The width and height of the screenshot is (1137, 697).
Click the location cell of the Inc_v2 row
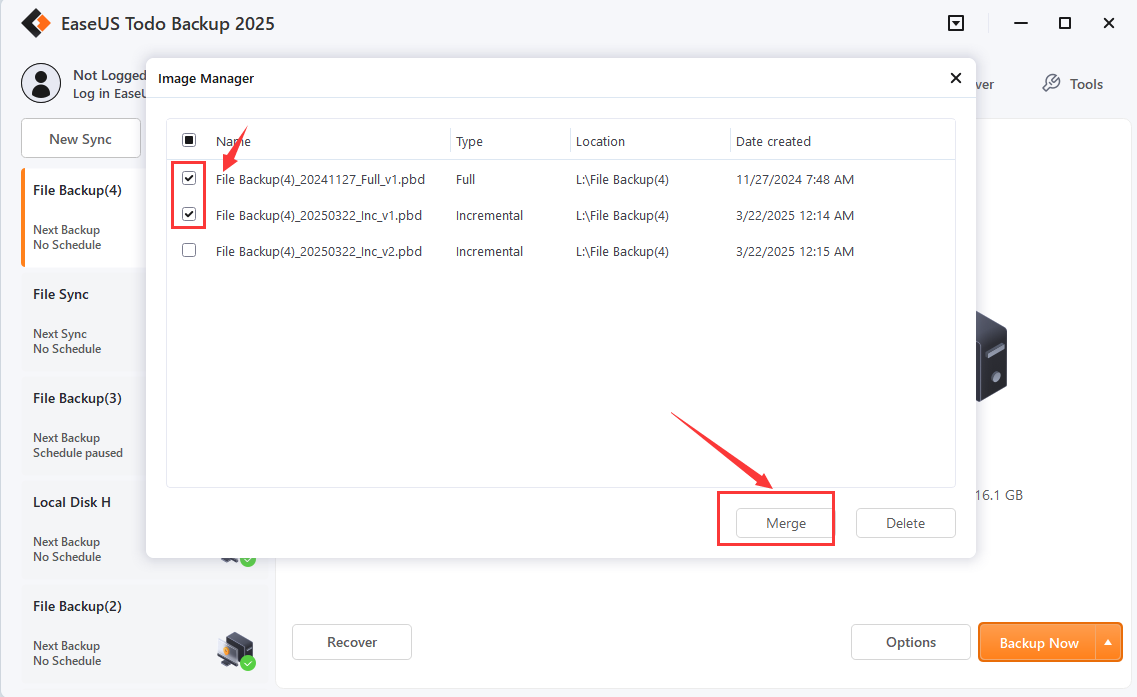622,252
